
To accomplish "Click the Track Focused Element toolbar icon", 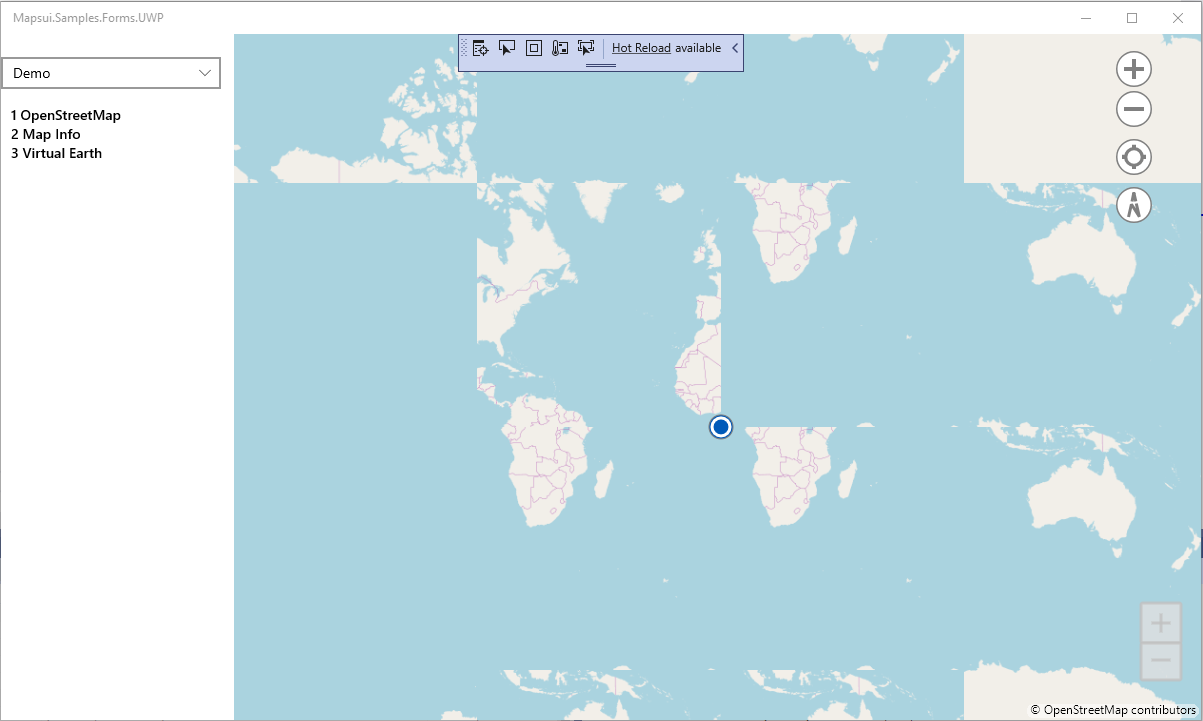I will click(x=559, y=47).
